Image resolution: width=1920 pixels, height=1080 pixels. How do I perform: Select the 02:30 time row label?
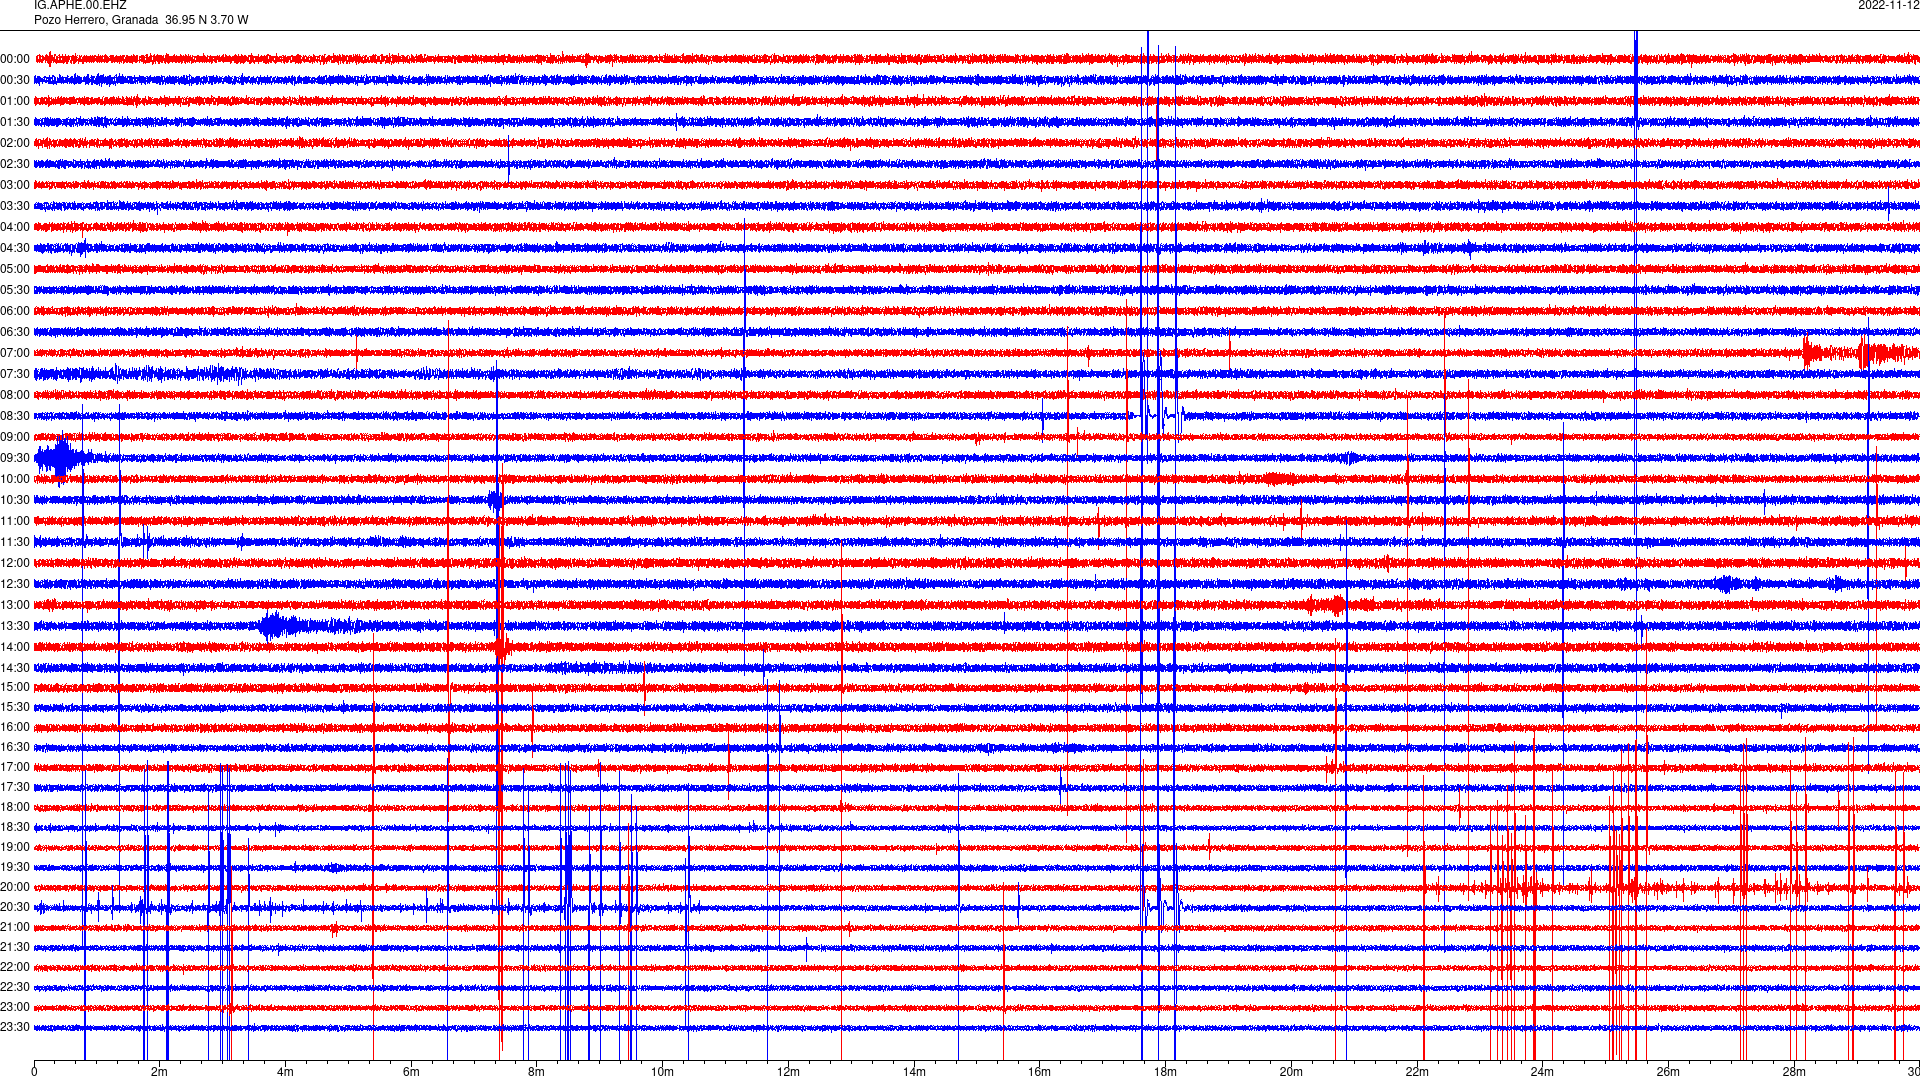coord(15,164)
